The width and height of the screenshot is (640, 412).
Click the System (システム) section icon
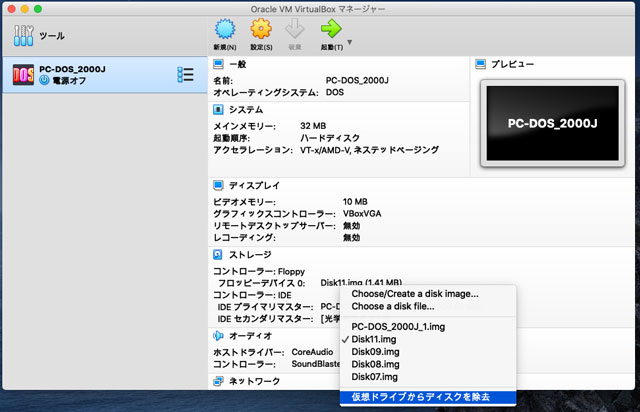point(218,109)
